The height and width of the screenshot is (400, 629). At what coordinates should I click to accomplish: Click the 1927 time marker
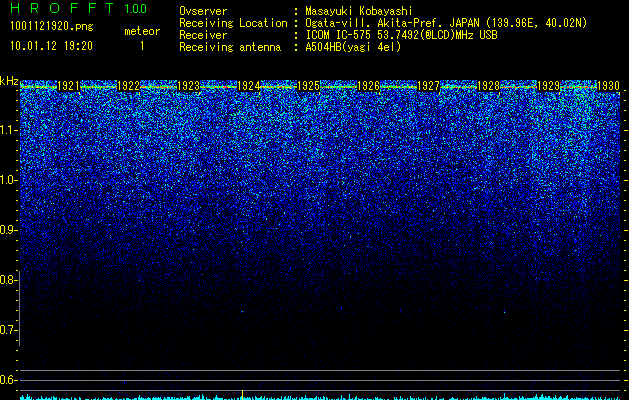tap(428, 86)
